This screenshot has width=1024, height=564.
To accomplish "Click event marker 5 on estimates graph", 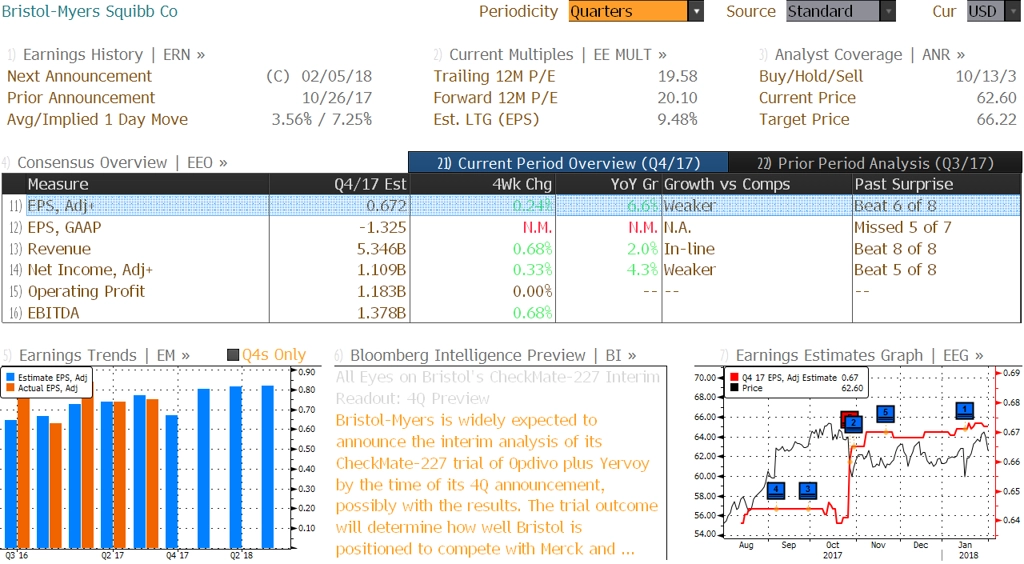I will tap(885, 413).
